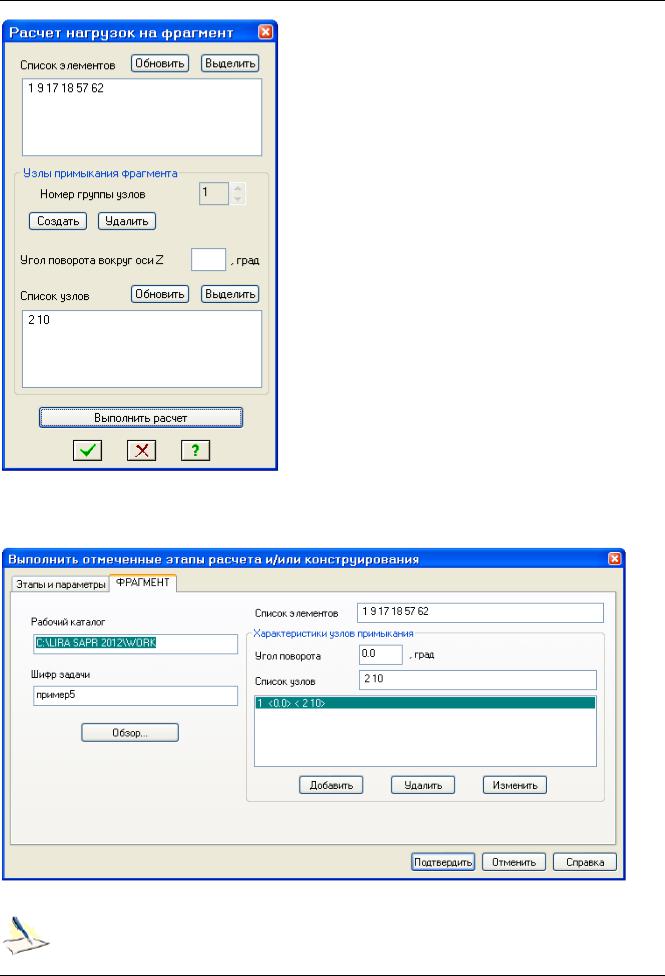The height and width of the screenshot is (976, 665).
Task: Switch to Этапы и параметры tab
Action: (x=60, y=584)
